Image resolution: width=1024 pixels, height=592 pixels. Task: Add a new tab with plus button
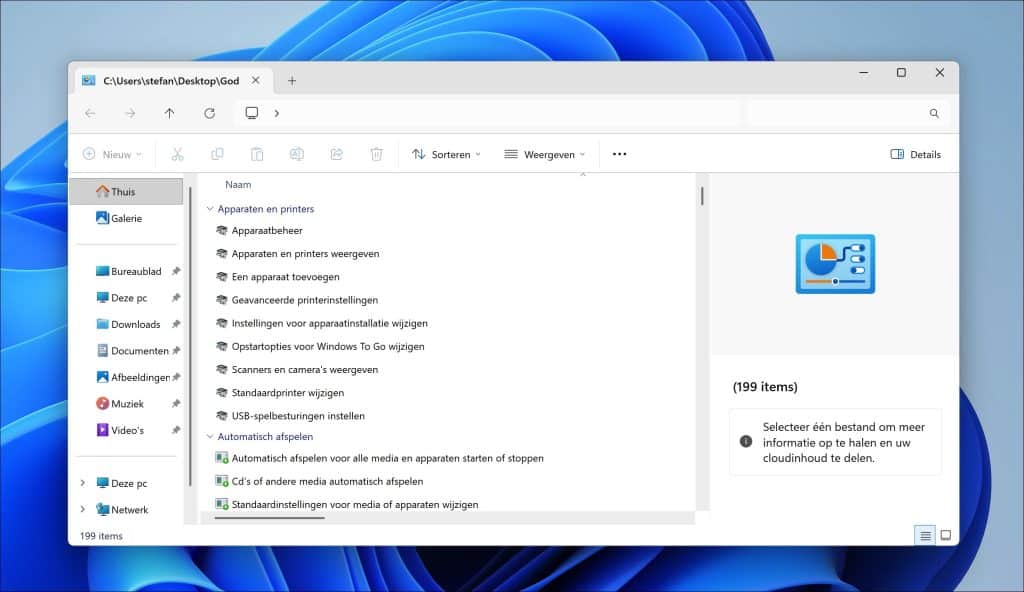click(x=292, y=81)
